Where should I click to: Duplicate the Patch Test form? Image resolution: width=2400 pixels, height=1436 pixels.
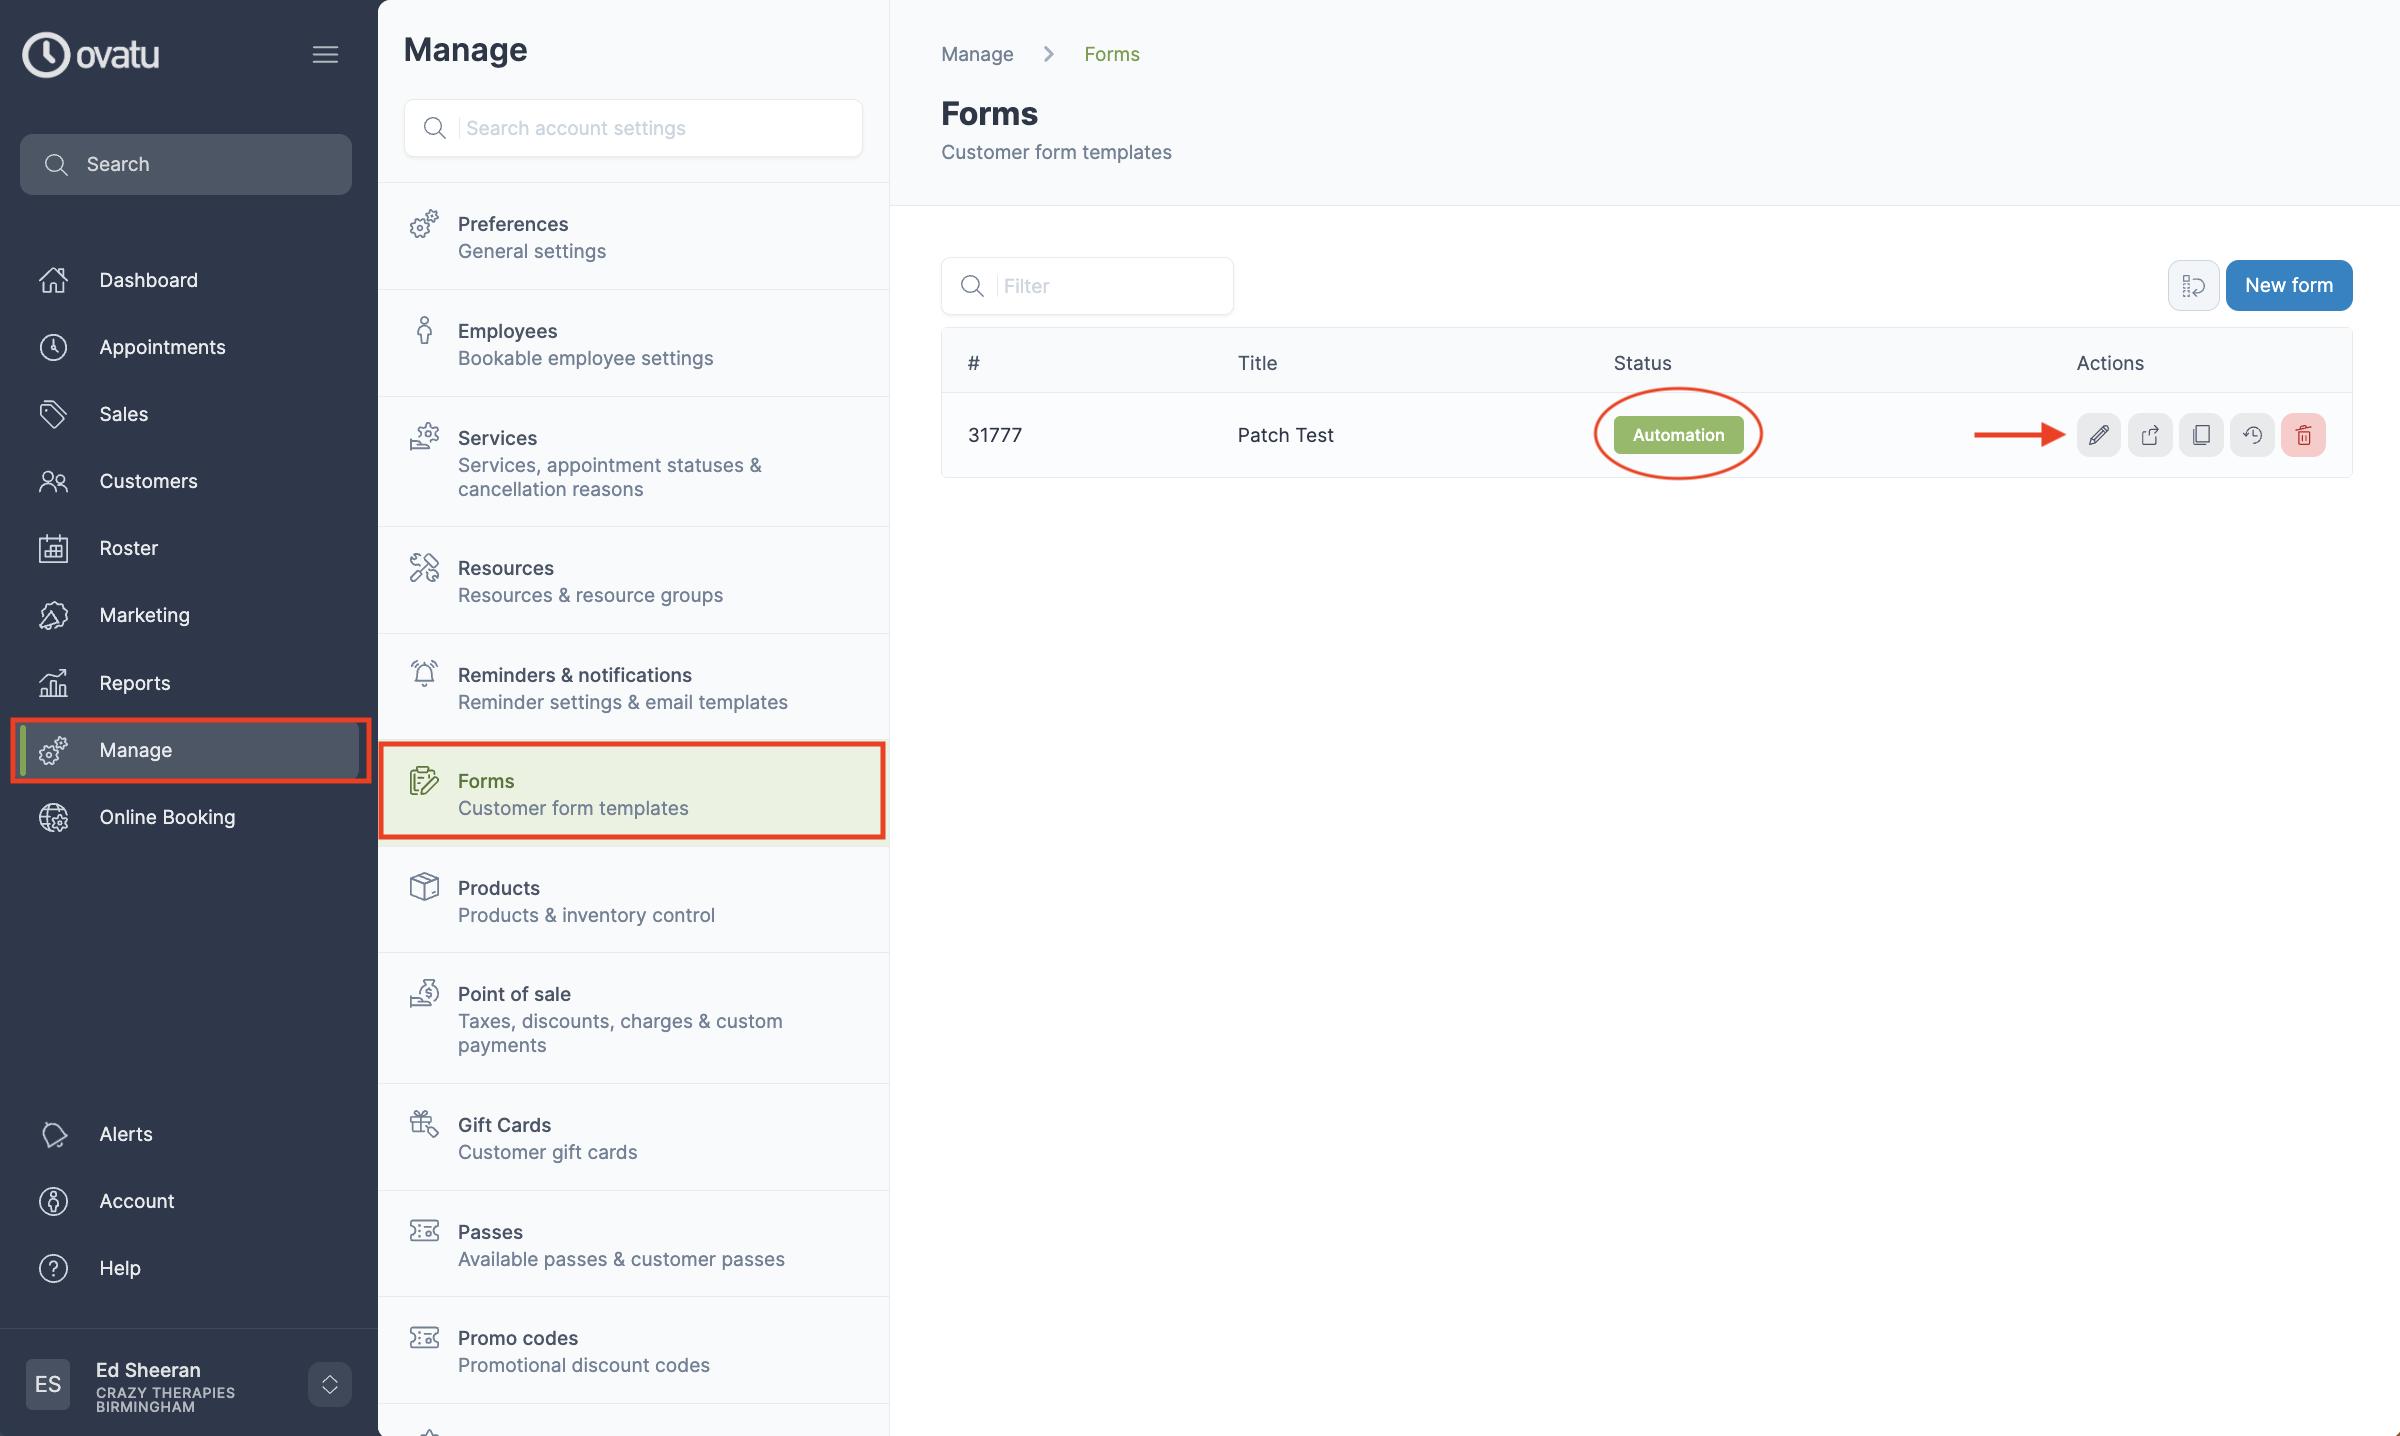[2201, 435]
